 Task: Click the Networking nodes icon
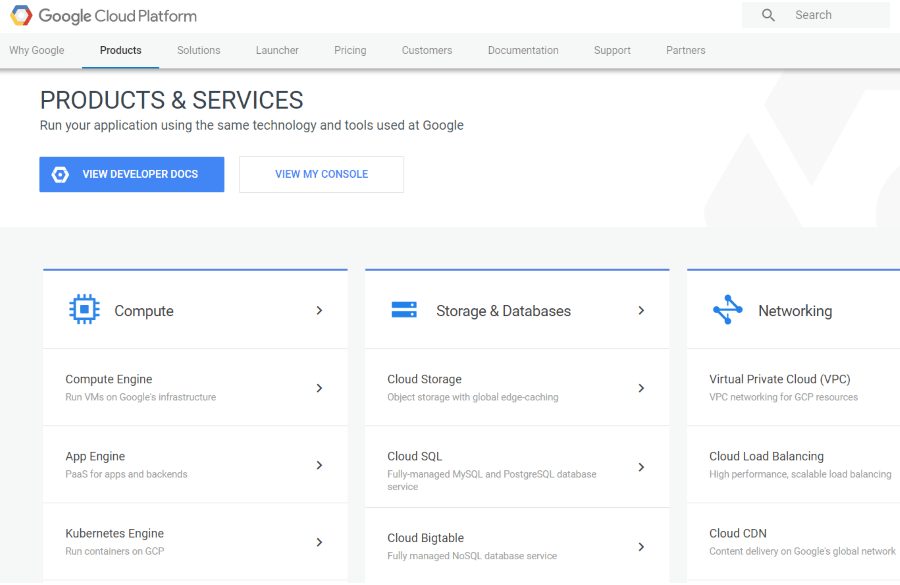coord(727,310)
